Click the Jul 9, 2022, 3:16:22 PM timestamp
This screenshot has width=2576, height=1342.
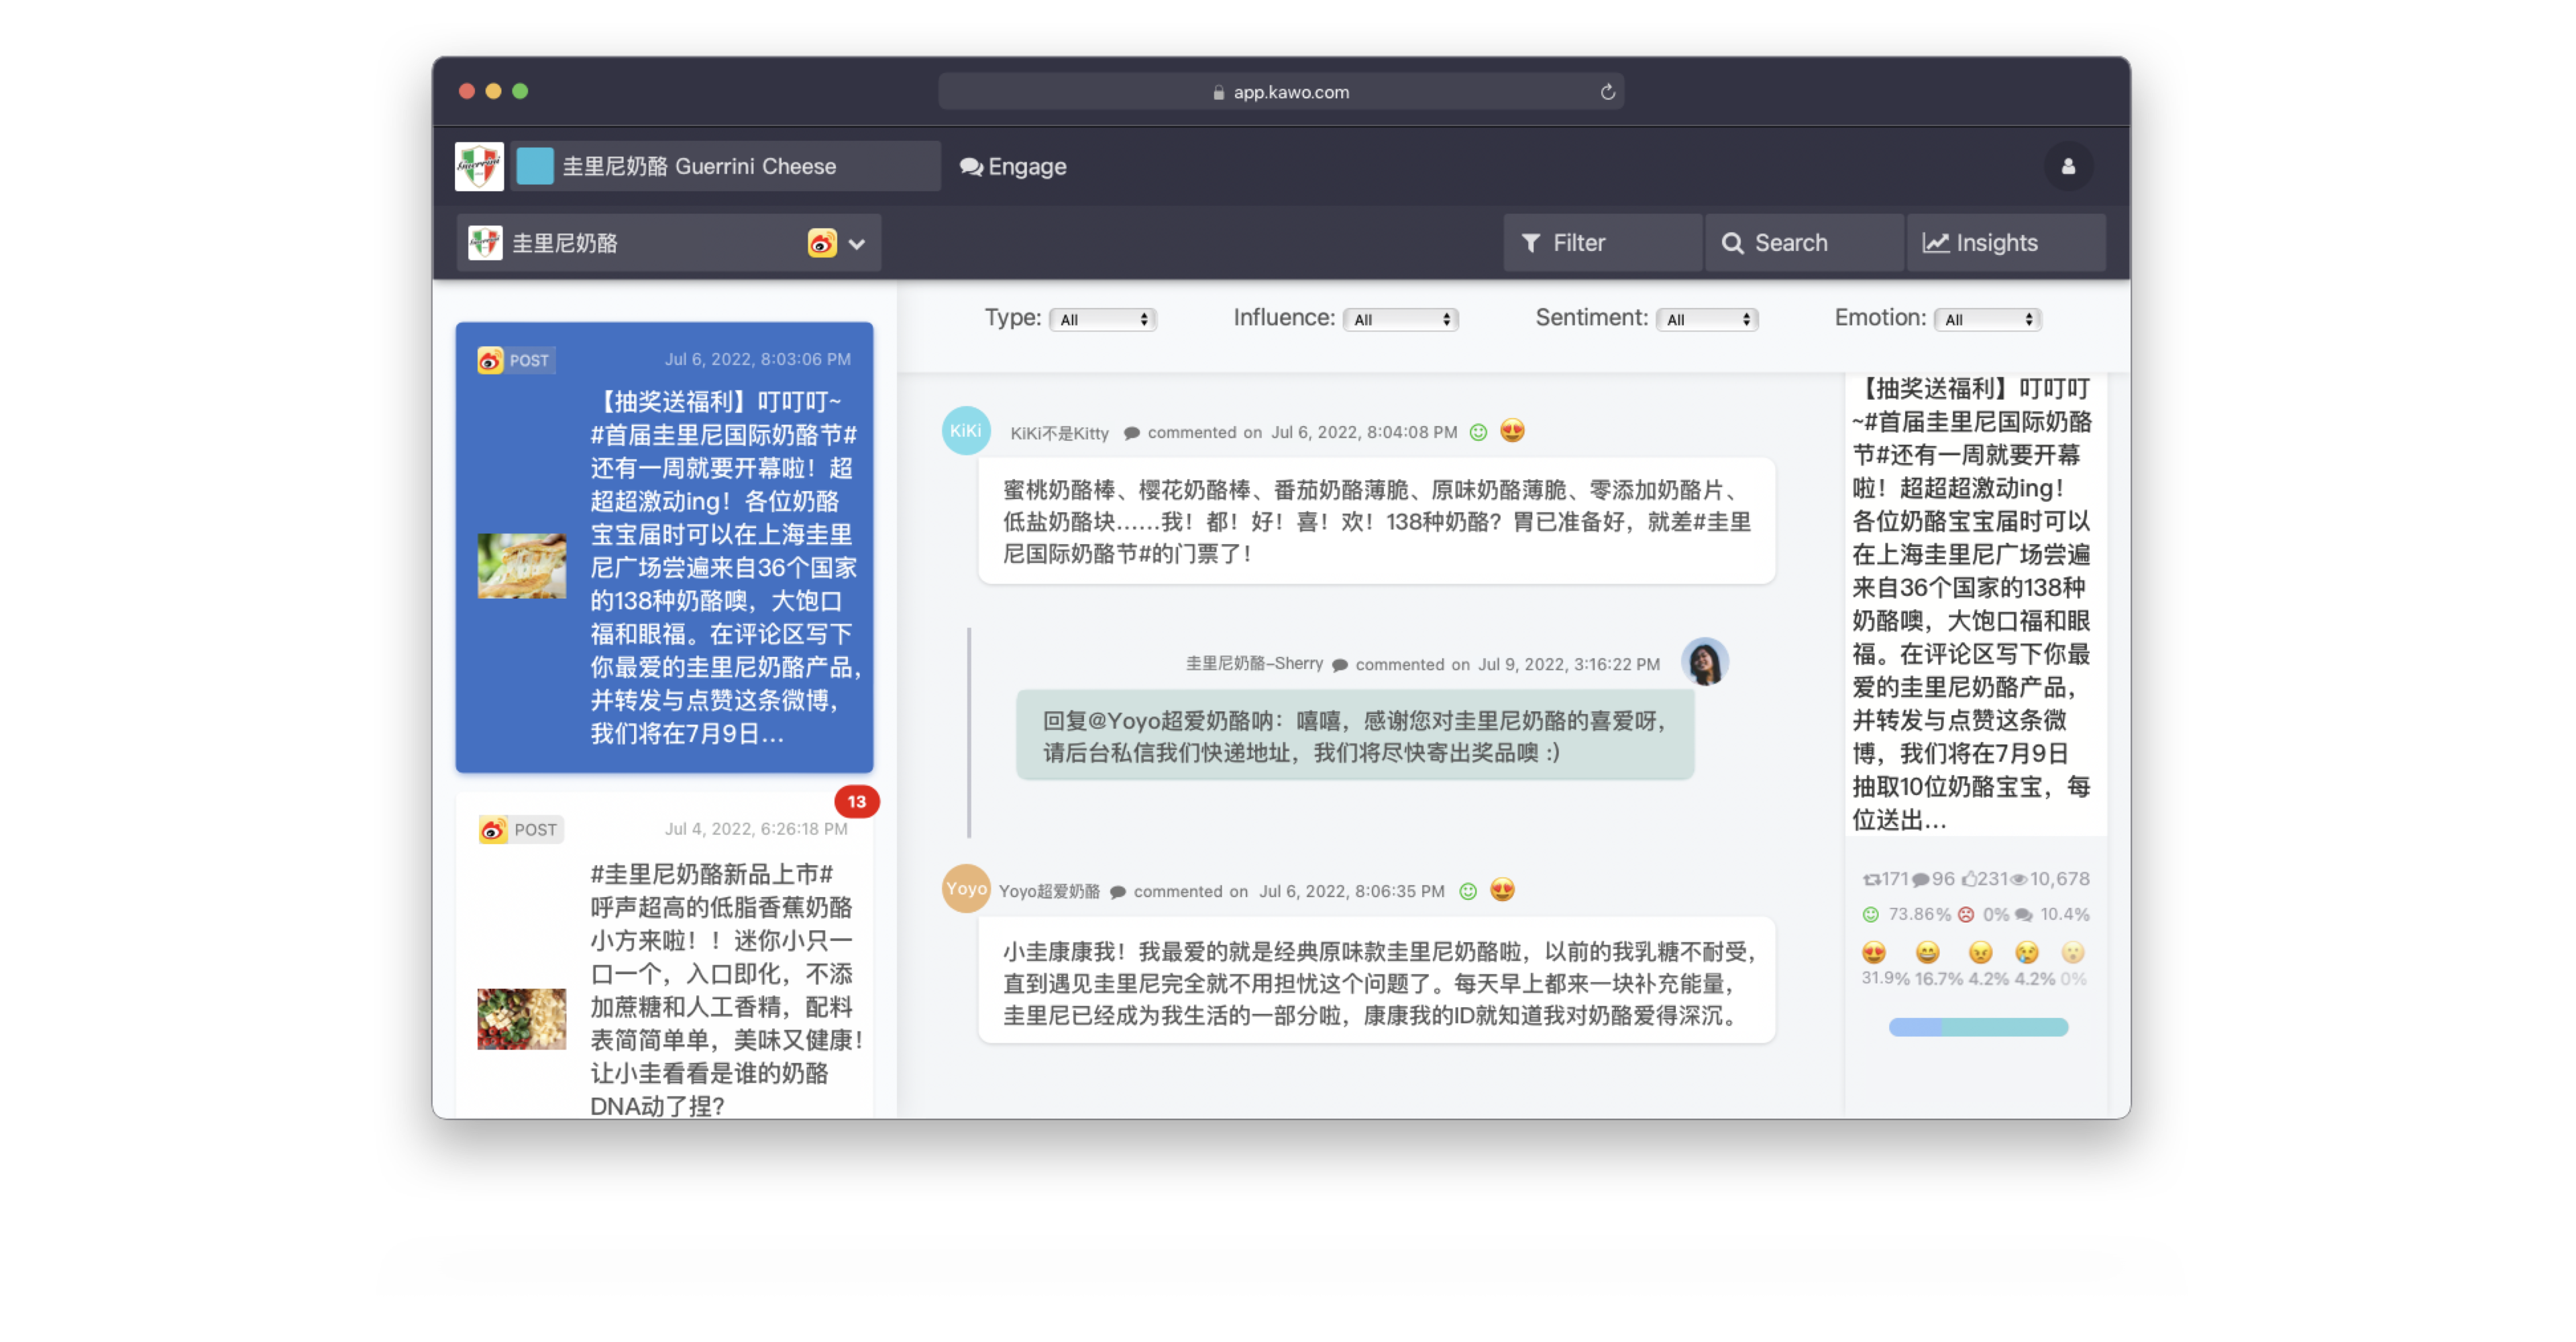tap(1569, 665)
